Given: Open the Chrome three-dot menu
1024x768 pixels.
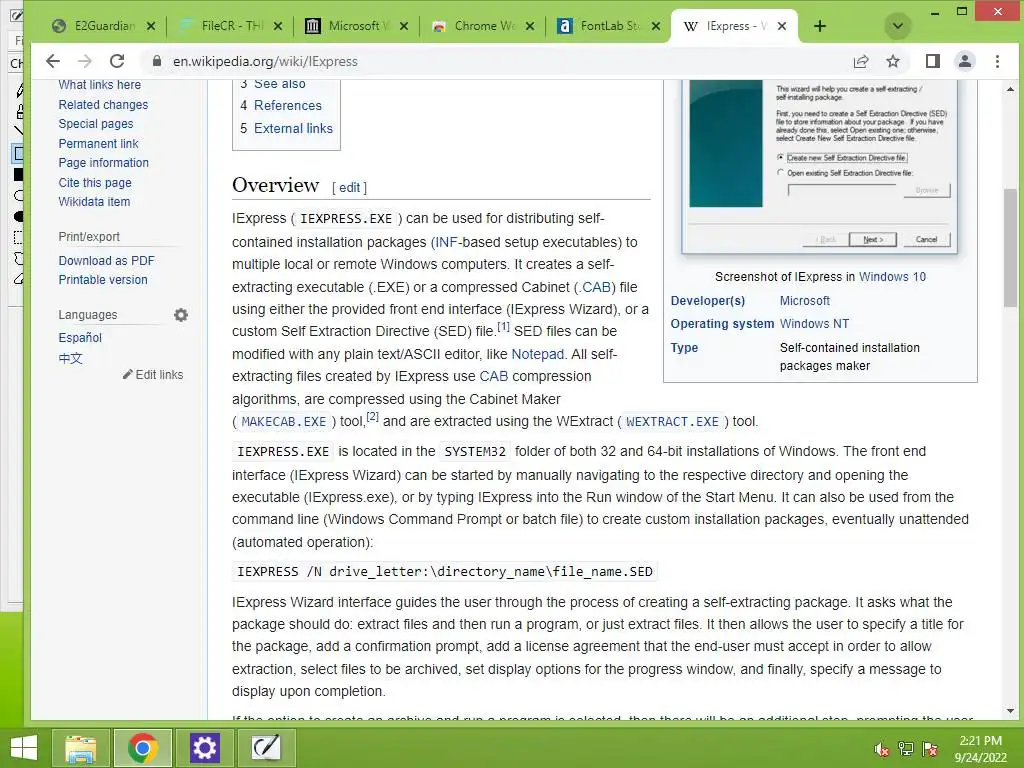Looking at the screenshot, I should [x=997, y=61].
